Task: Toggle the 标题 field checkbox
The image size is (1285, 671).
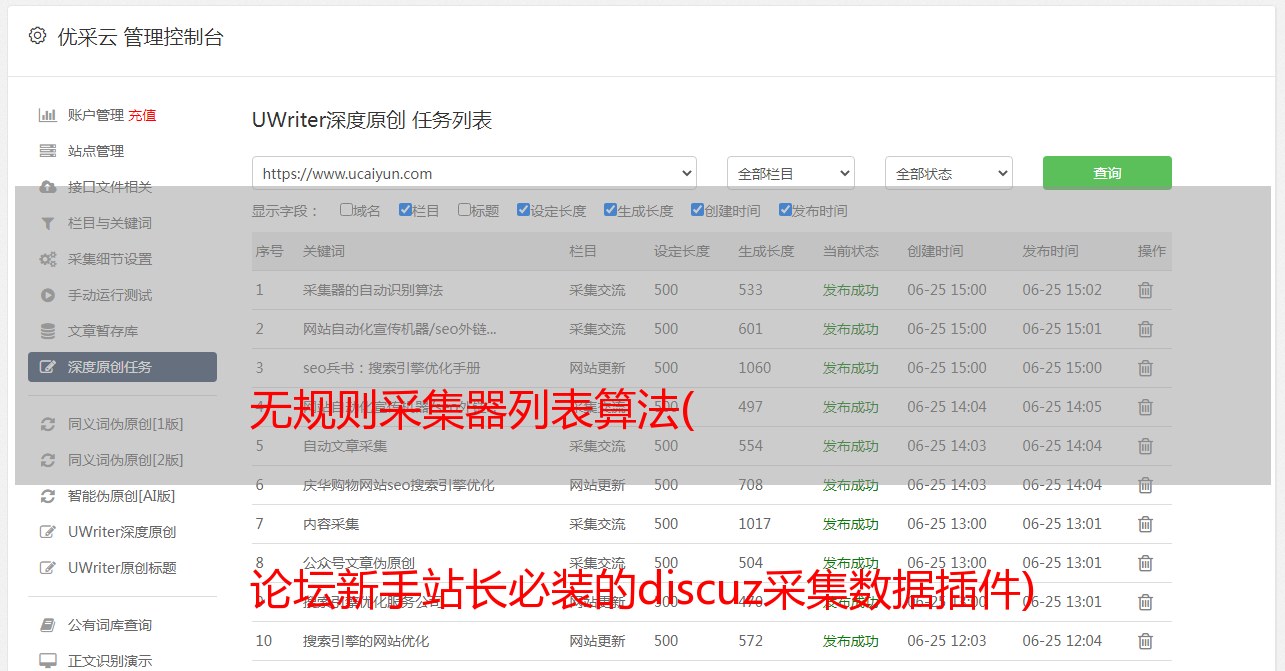Action: [464, 210]
